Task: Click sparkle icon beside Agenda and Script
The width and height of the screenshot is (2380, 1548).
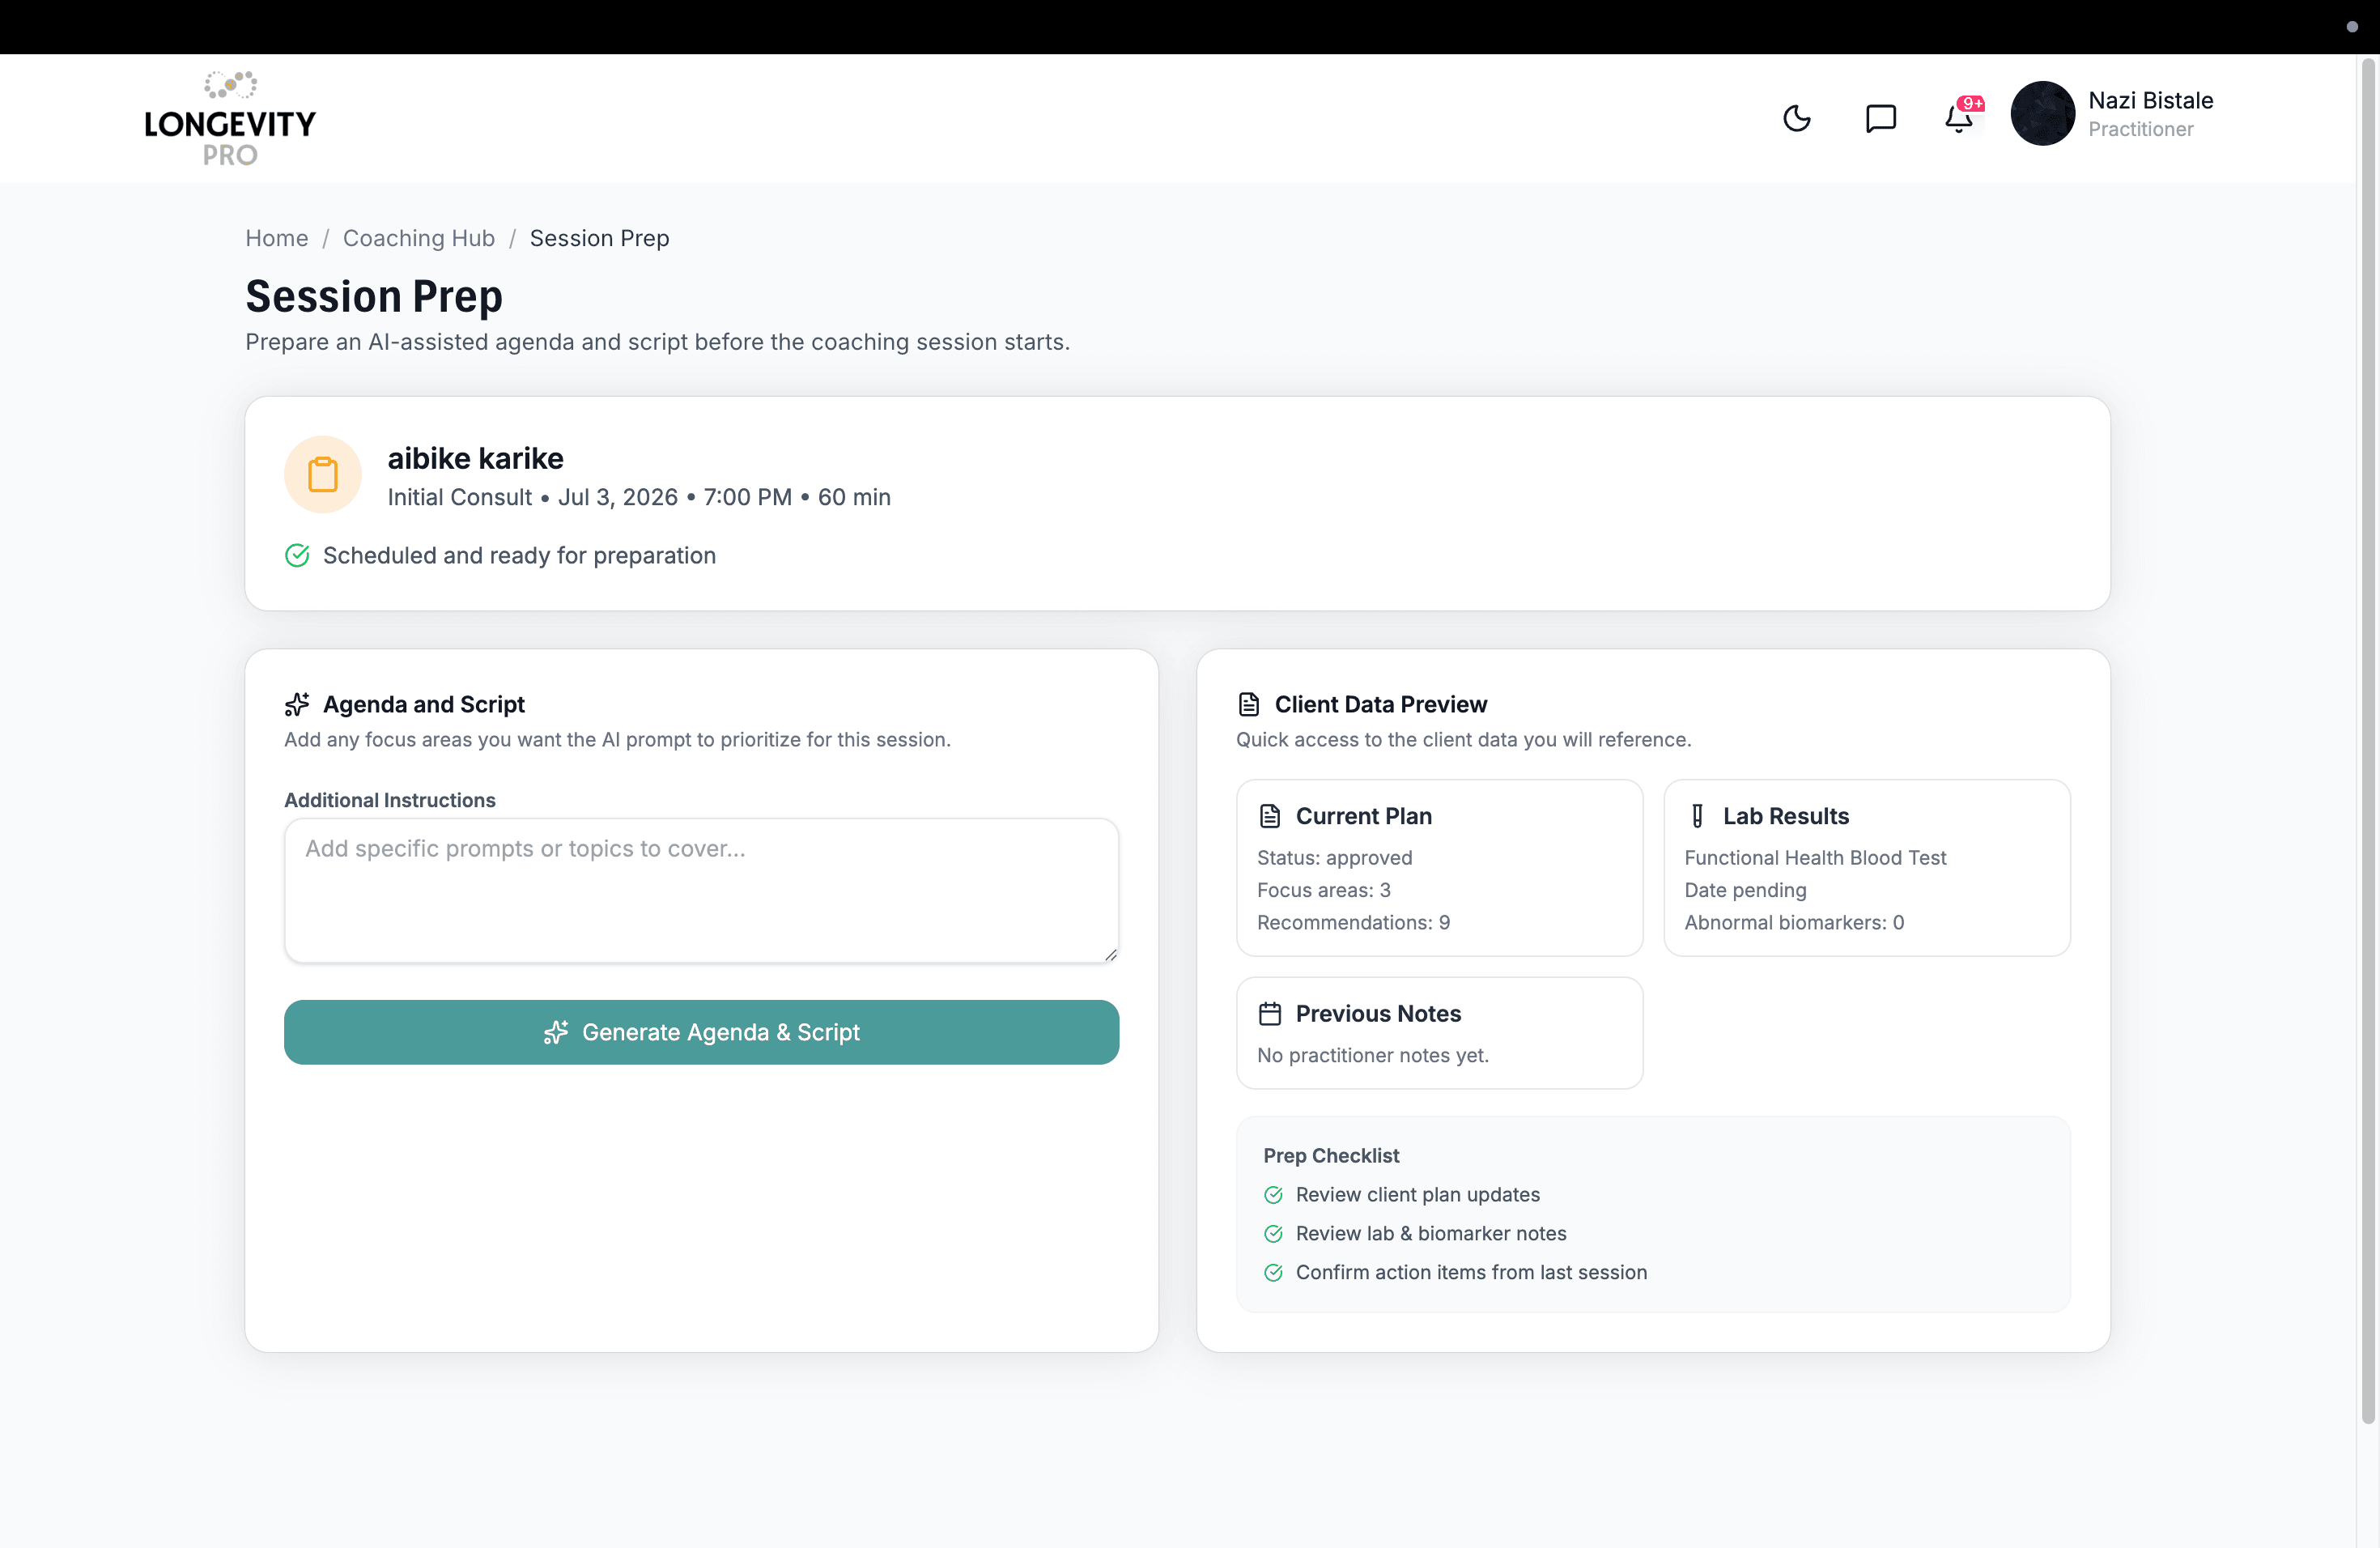Action: [x=297, y=704]
